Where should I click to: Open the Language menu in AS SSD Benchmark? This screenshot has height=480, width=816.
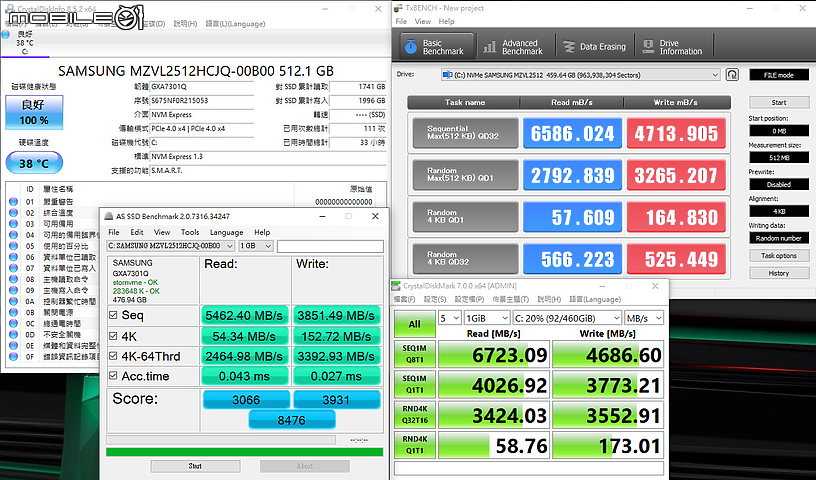(x=226, y=232)
